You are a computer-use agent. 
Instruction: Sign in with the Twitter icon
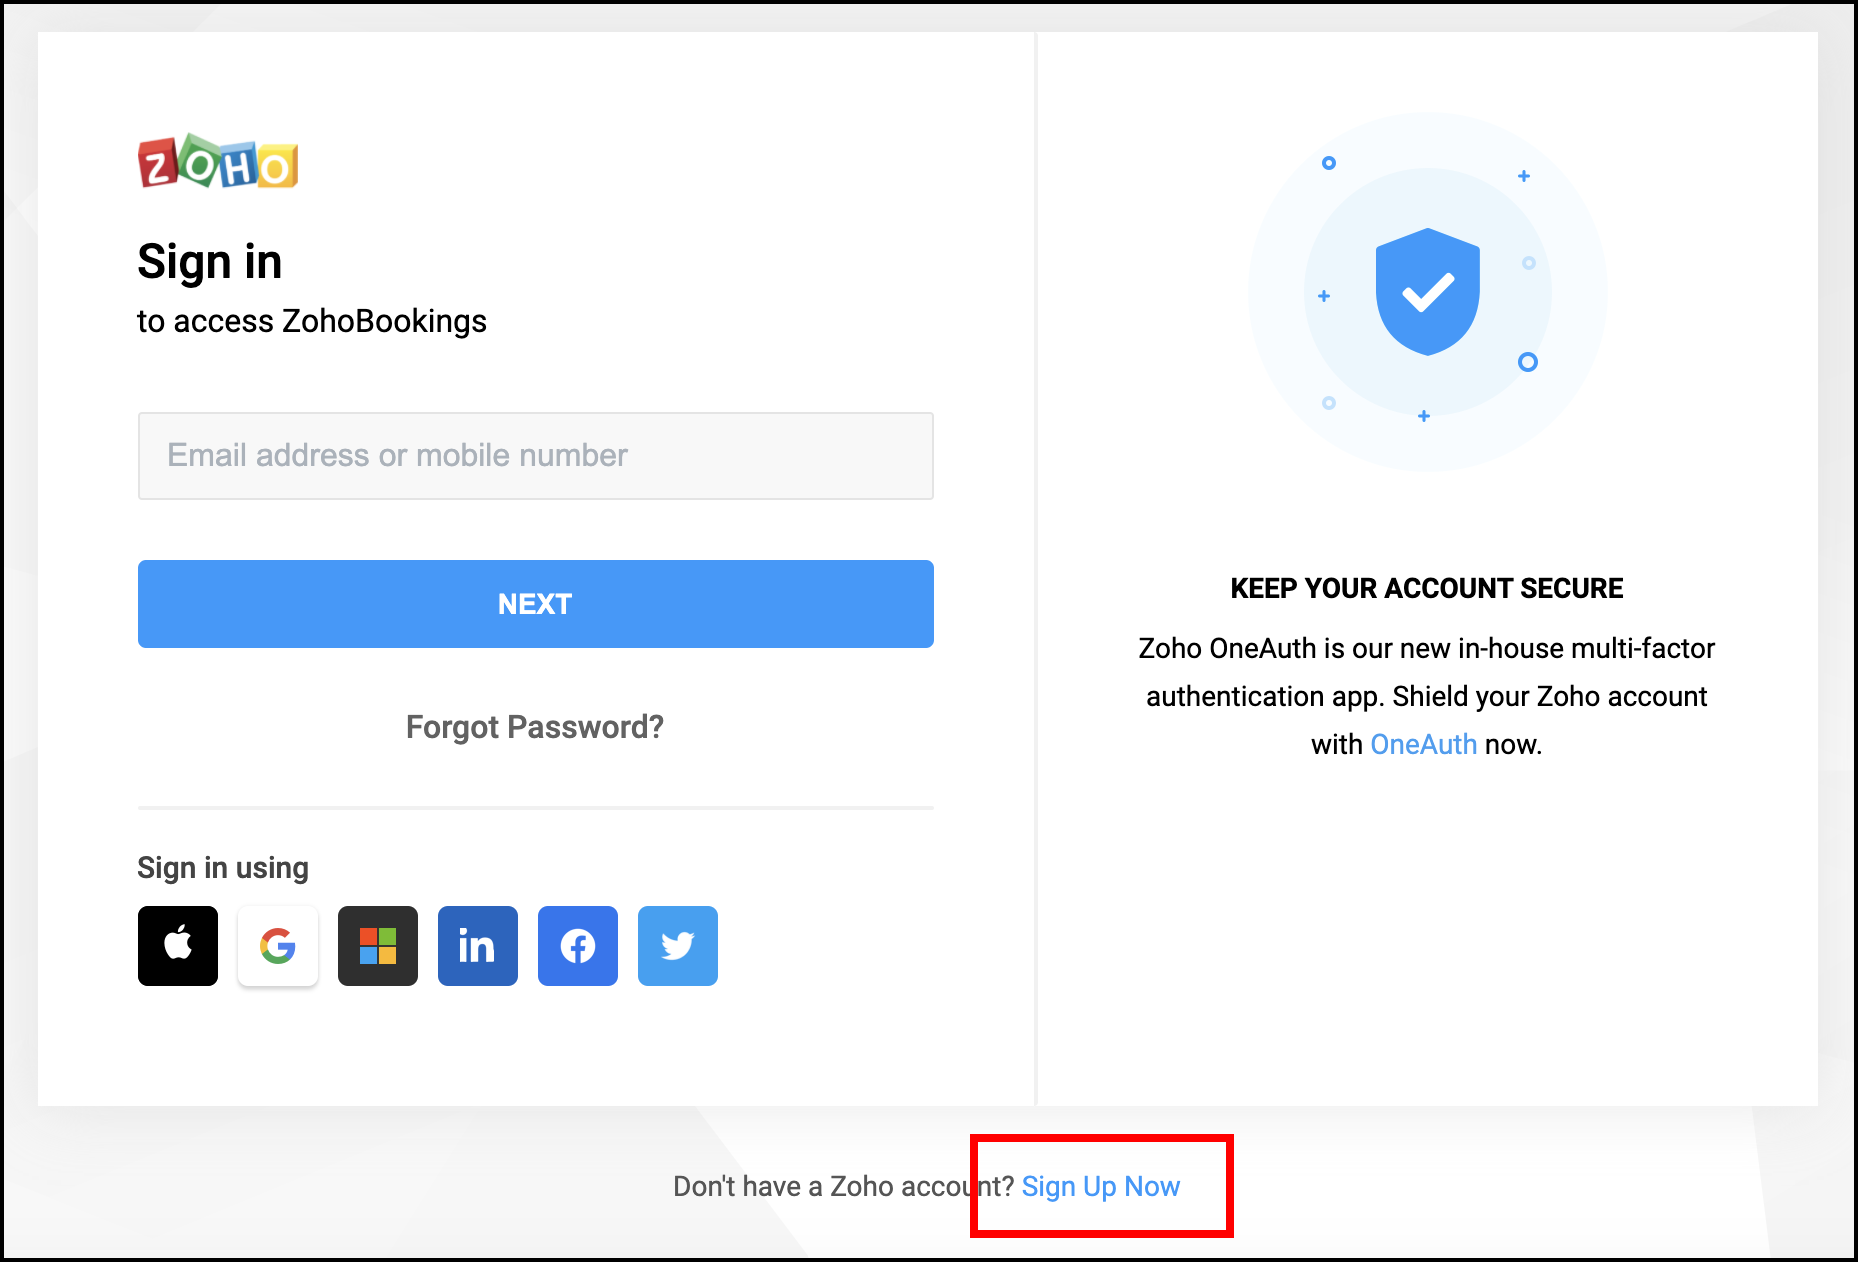click(x=678, y=946)
